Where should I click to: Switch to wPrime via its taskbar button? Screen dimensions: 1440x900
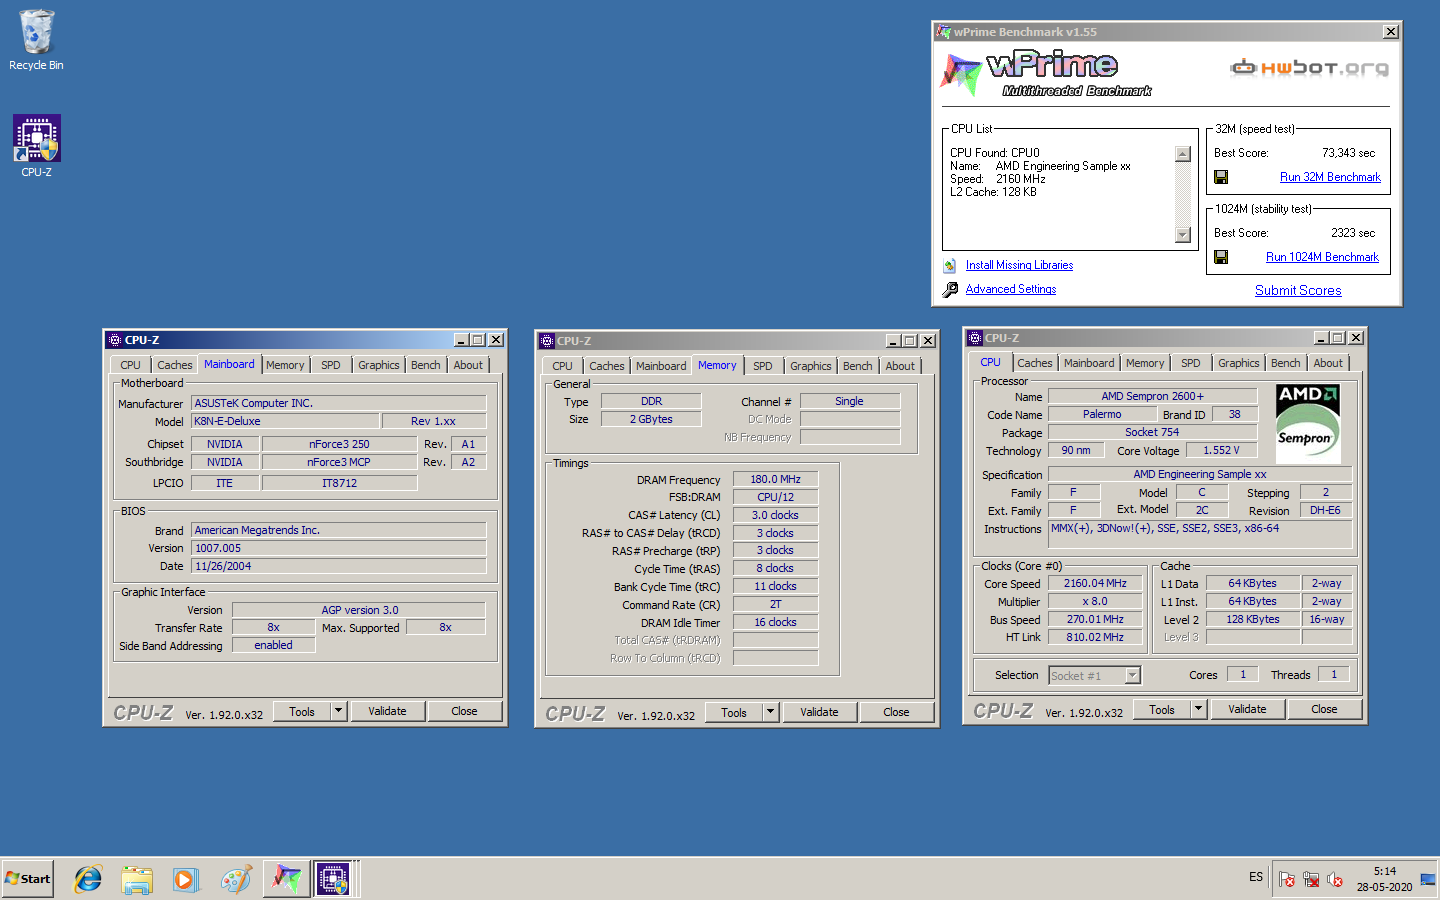pos(287,879)
